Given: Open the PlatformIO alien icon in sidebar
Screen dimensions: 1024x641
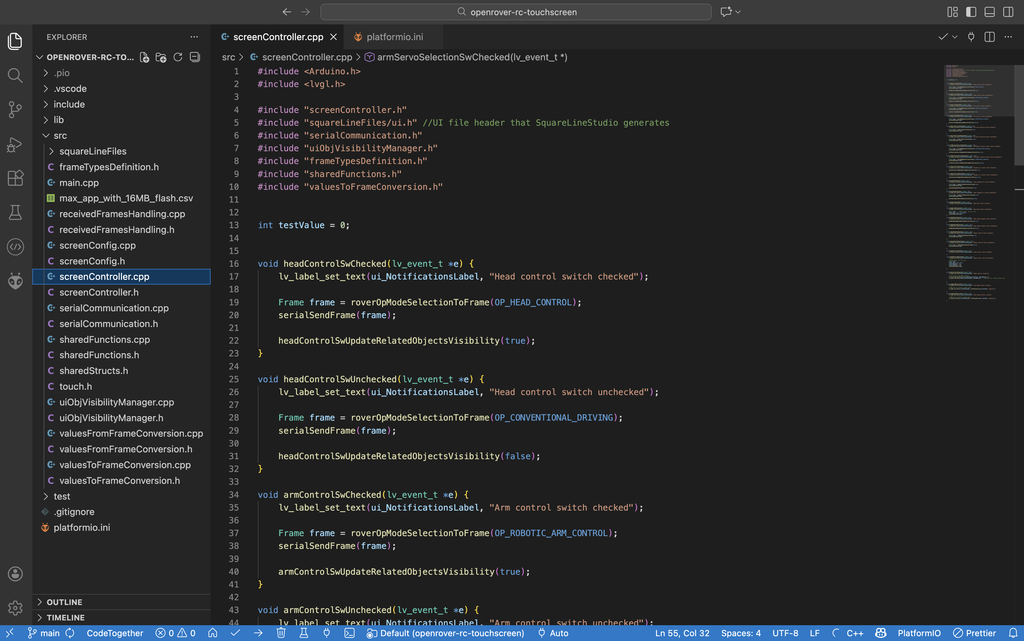Looking at the screenshot, I should [15, 281].
